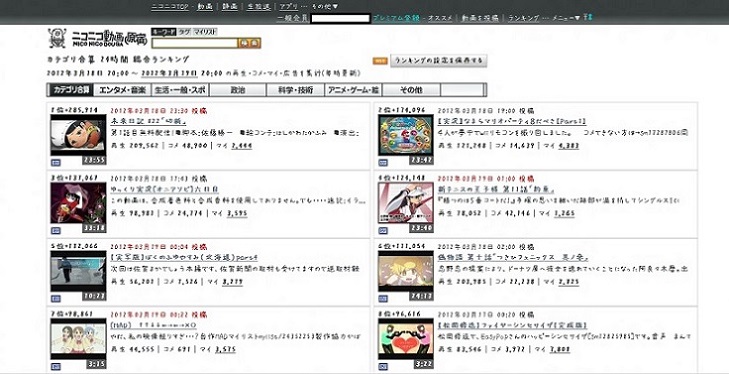The width and height of the screenshot is (729, 374).
Task: Open the 動画 link in top bar
Action: pos(205,7)
